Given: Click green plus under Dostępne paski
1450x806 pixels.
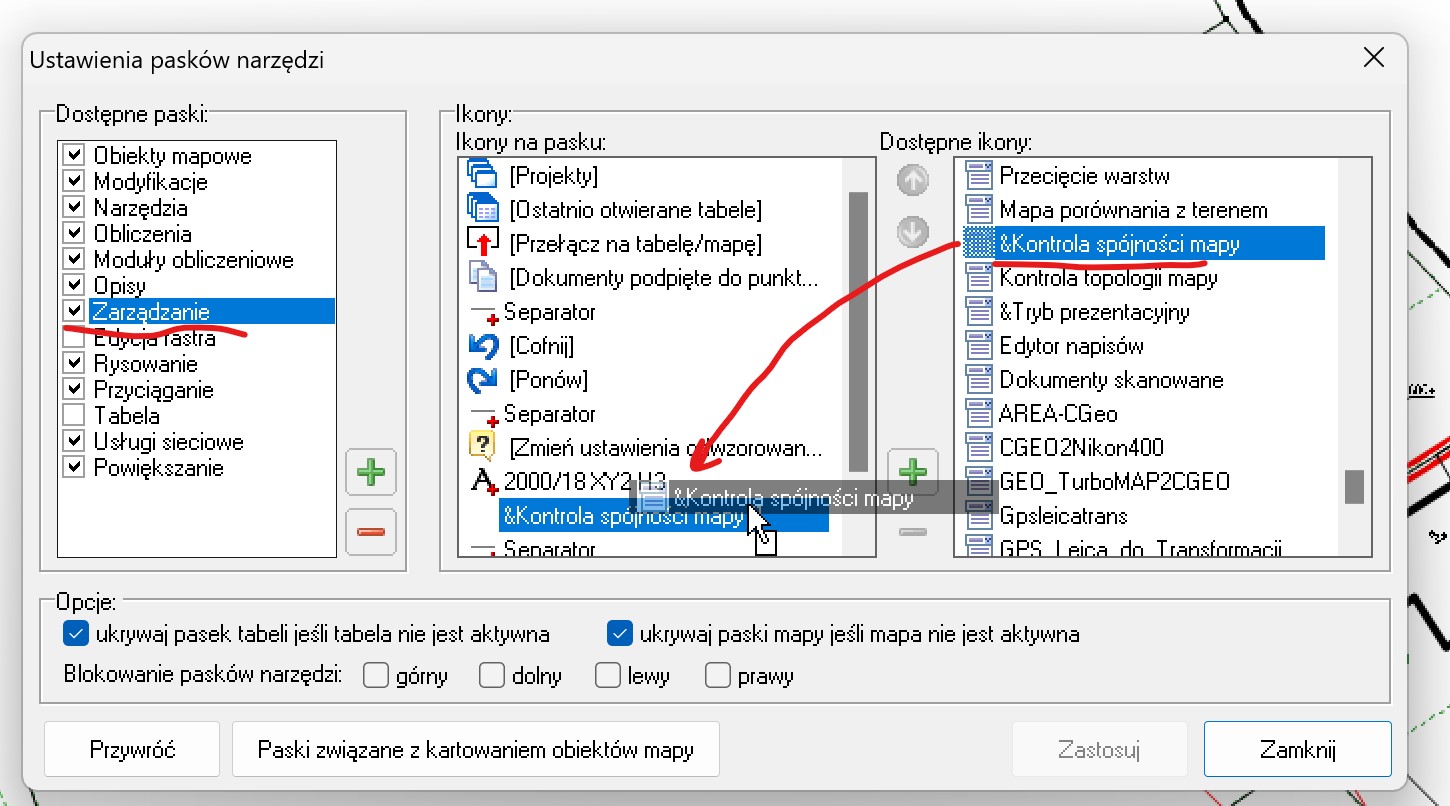Looking at the screenshot, I should click(x=371, y=472).
